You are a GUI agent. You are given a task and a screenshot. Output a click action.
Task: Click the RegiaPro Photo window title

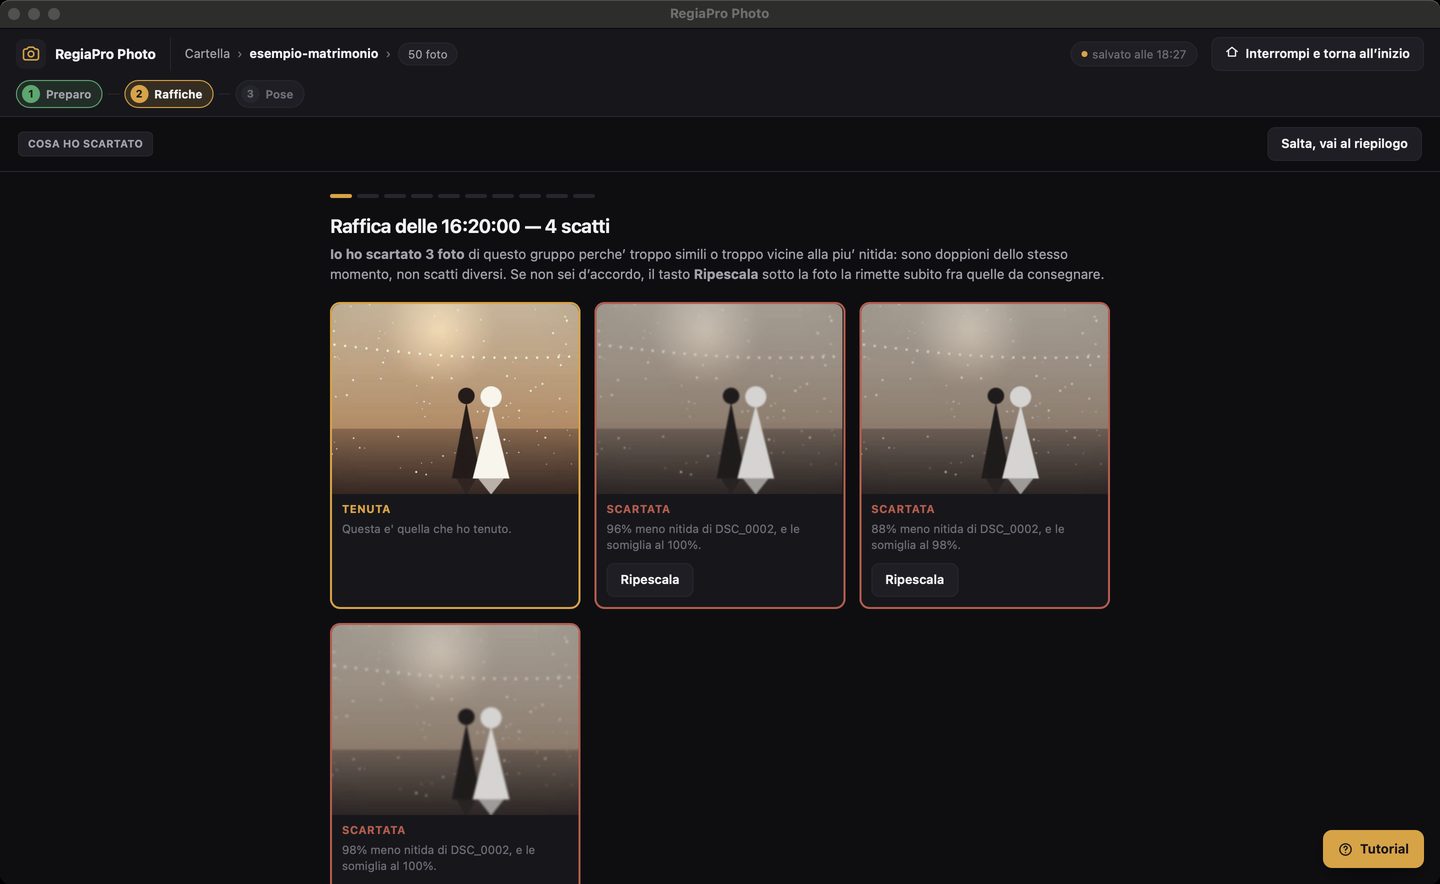720,14
